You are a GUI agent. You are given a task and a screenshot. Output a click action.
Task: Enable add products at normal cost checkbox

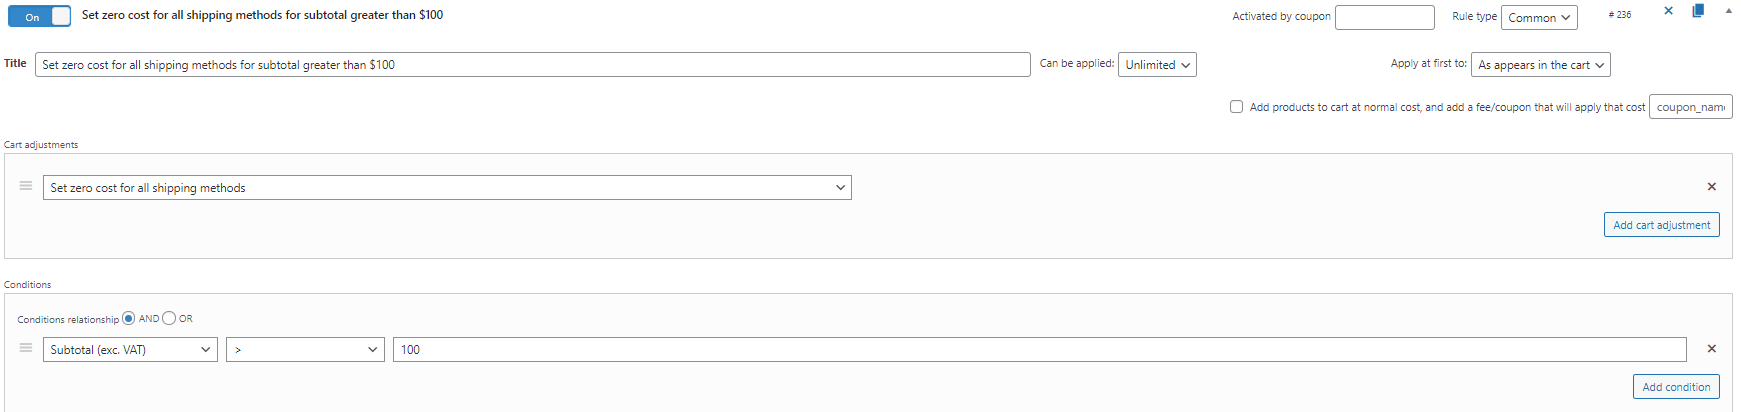pos(1237,107)
